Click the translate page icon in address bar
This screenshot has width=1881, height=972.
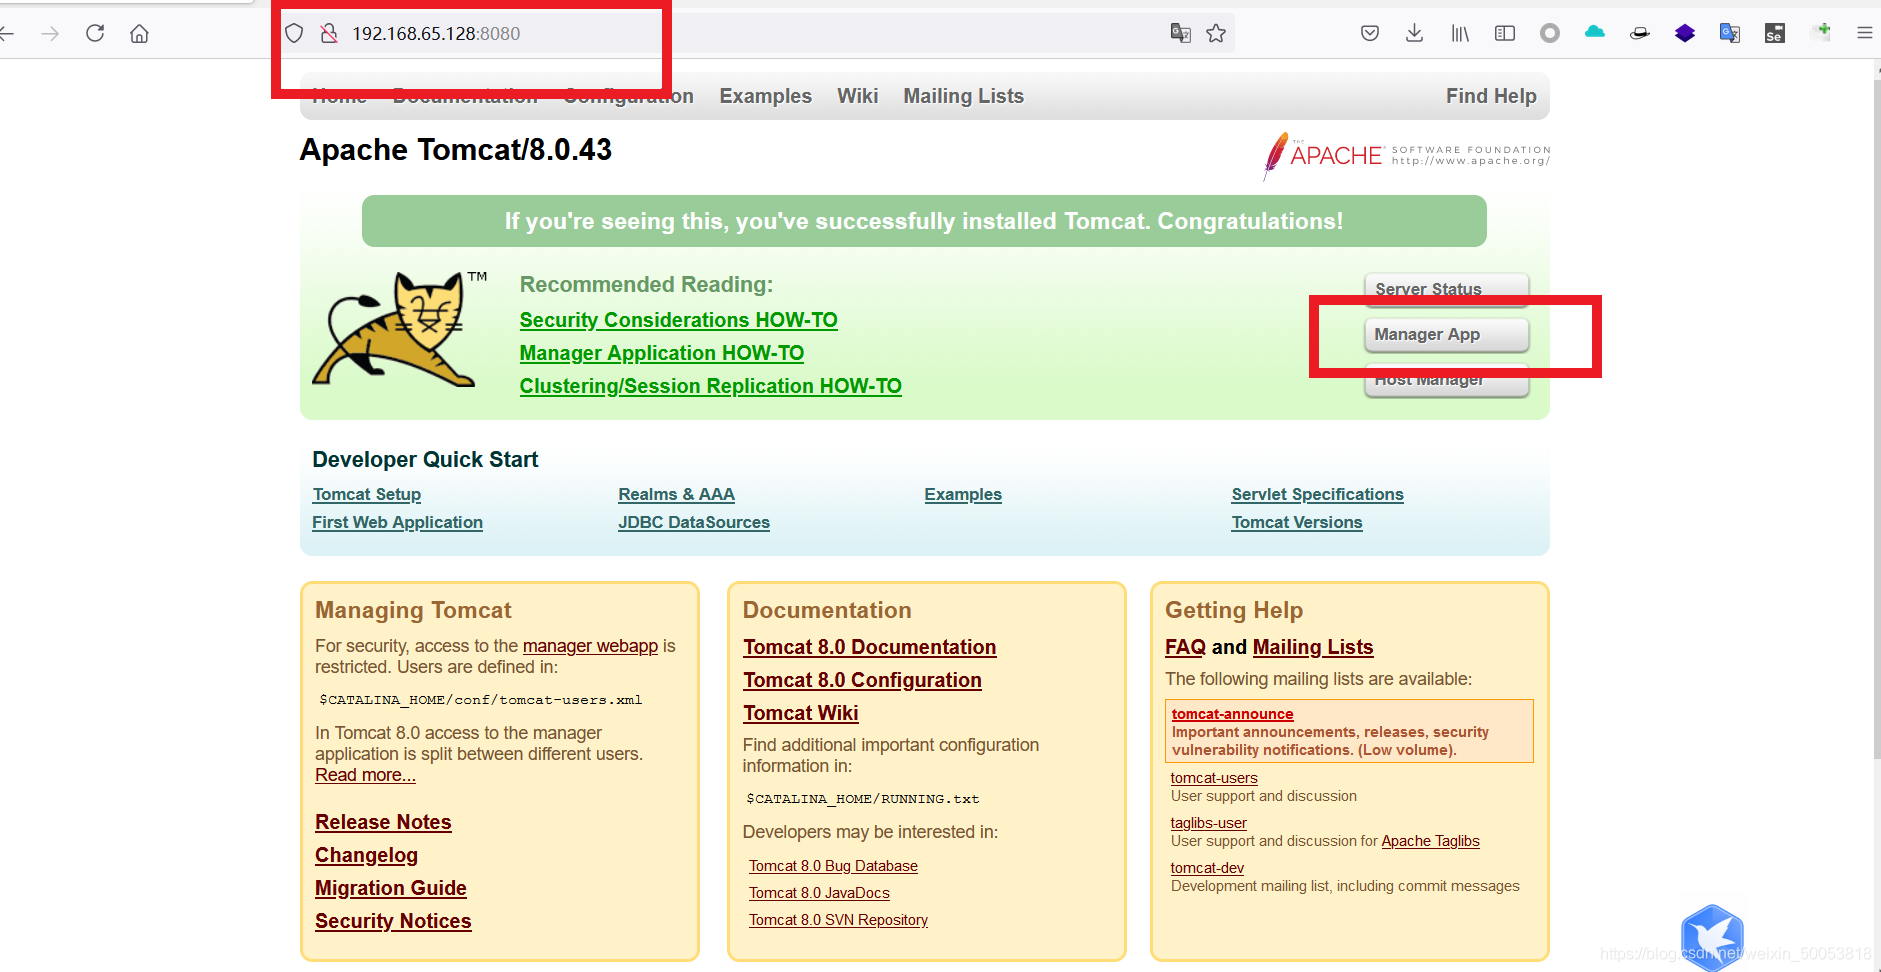(1181, 34)
